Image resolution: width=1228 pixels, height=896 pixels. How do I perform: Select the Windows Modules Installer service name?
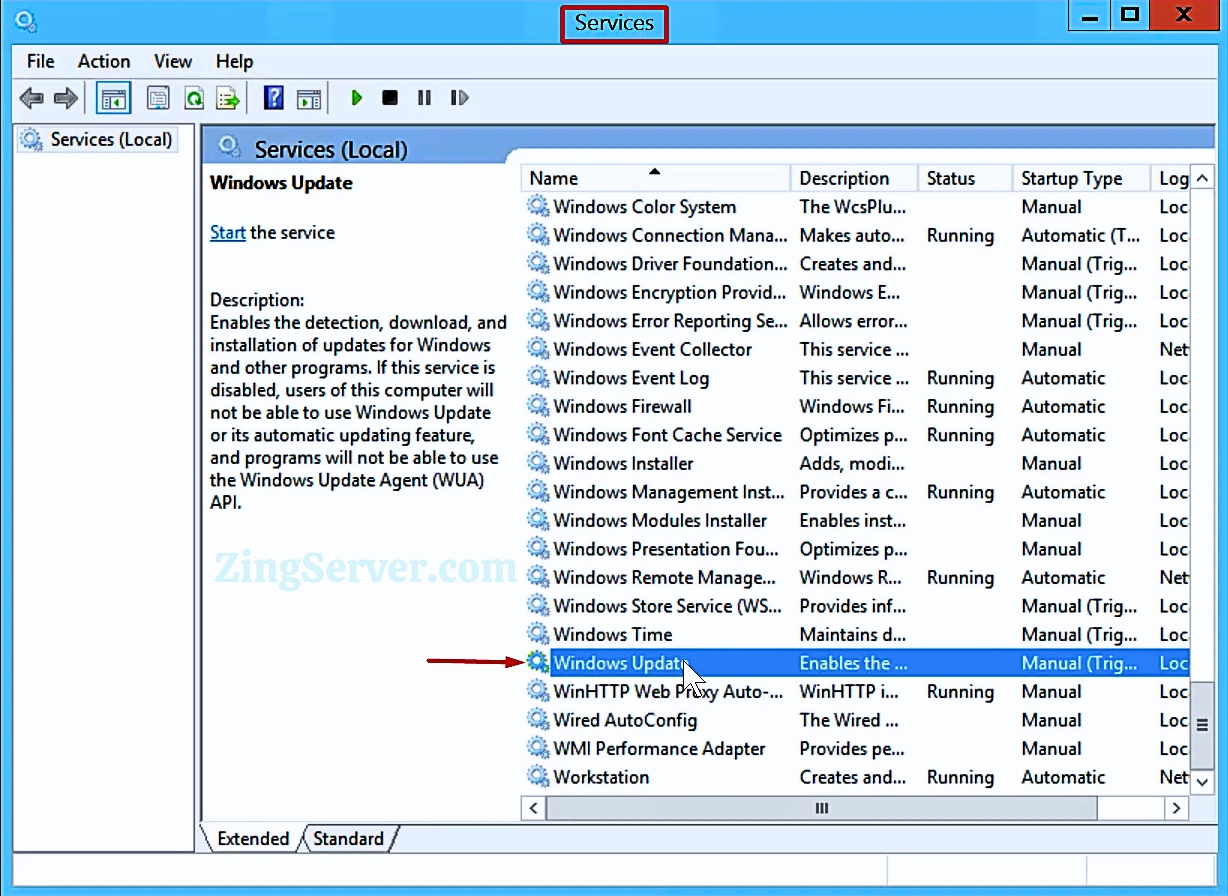click(660, 520)
